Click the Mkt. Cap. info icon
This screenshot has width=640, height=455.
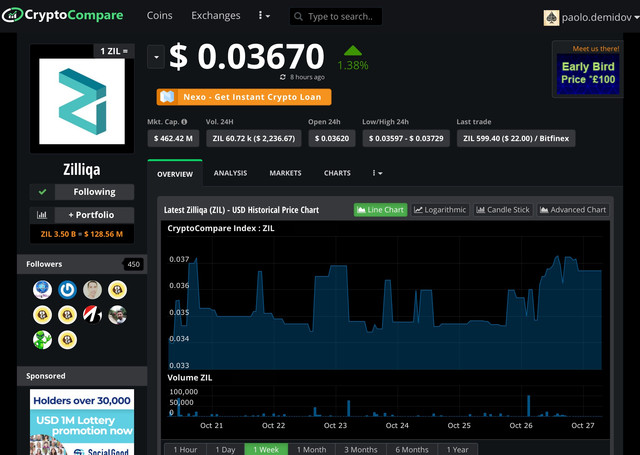click(x=184, y=122)
